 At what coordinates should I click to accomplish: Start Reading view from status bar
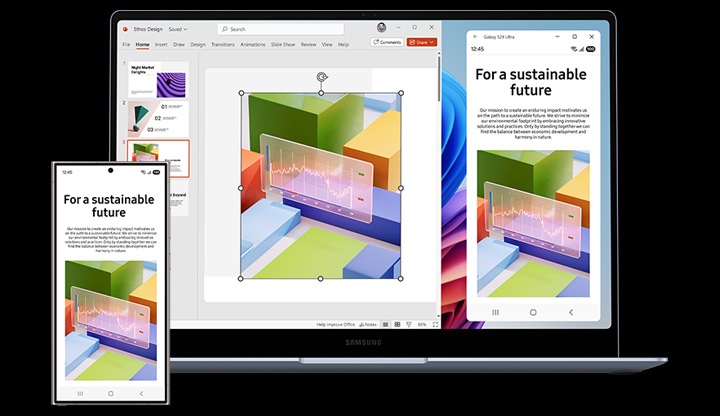409,324
